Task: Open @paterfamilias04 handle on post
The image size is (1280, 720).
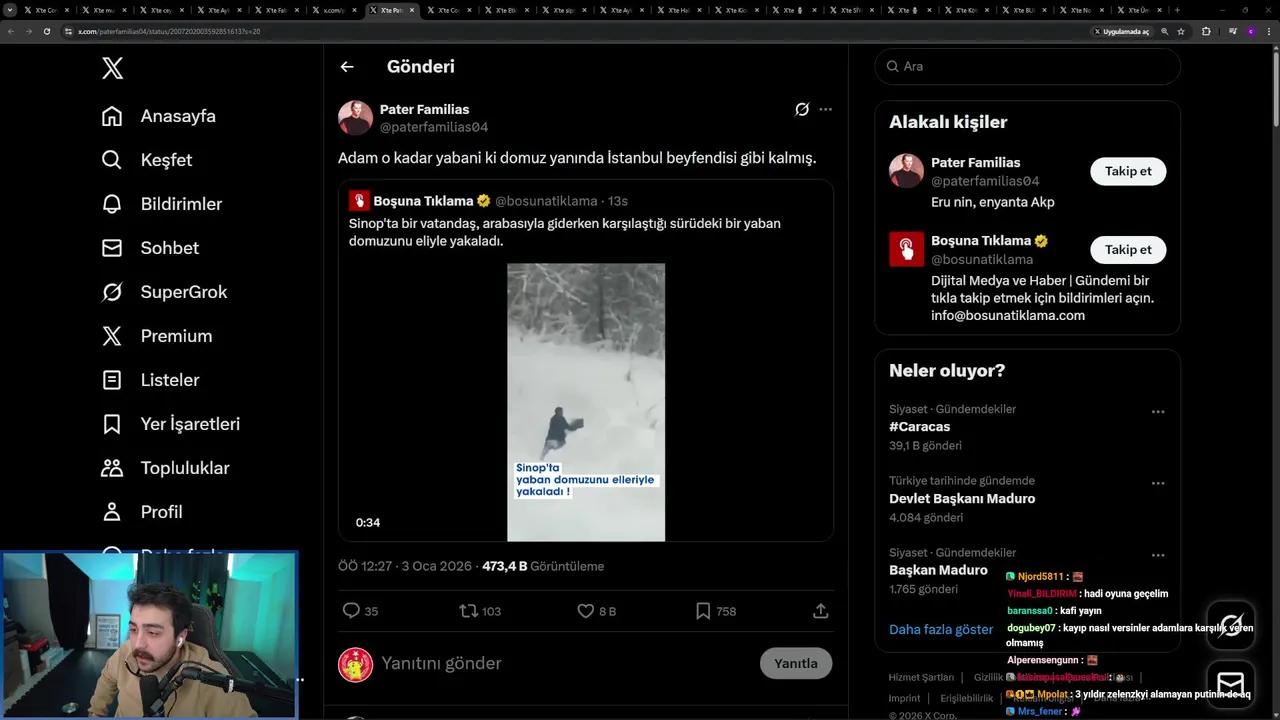Action: pyautogui.click(x=434, y=127)
